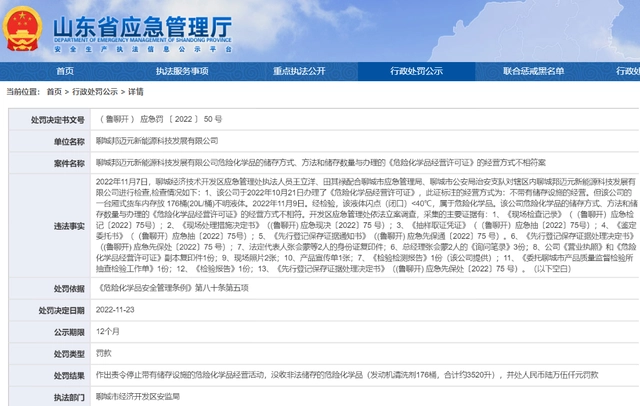Click the 案件名称 value text
The image size is (640, 406).
pos(320,163)
